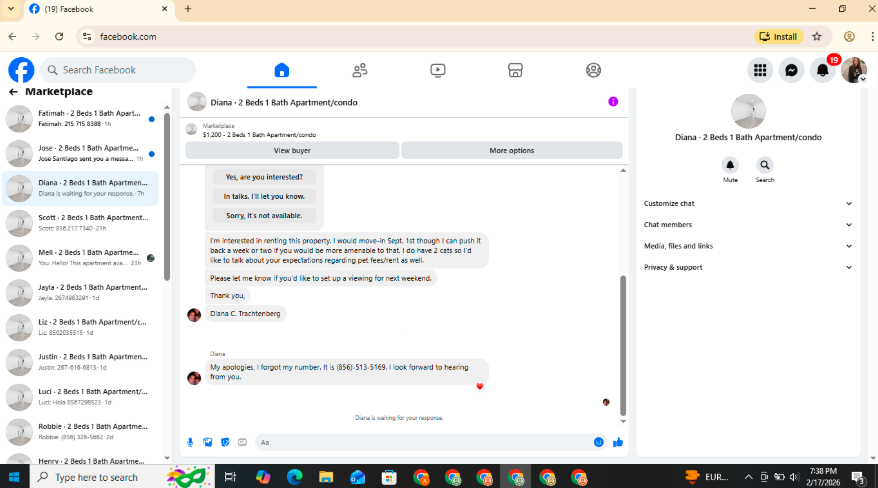Image resolution: width=878 pixels, height=488 pixels.
Task: Open Jose's conversation
Action: [81, 153]
